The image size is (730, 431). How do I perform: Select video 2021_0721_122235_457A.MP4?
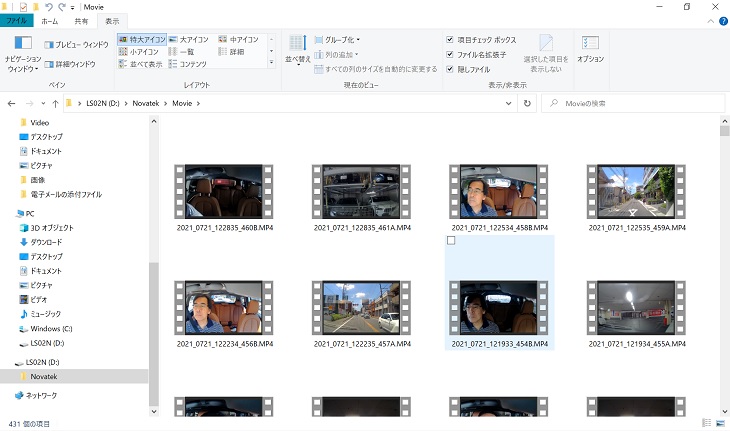(x=362, y=314)
